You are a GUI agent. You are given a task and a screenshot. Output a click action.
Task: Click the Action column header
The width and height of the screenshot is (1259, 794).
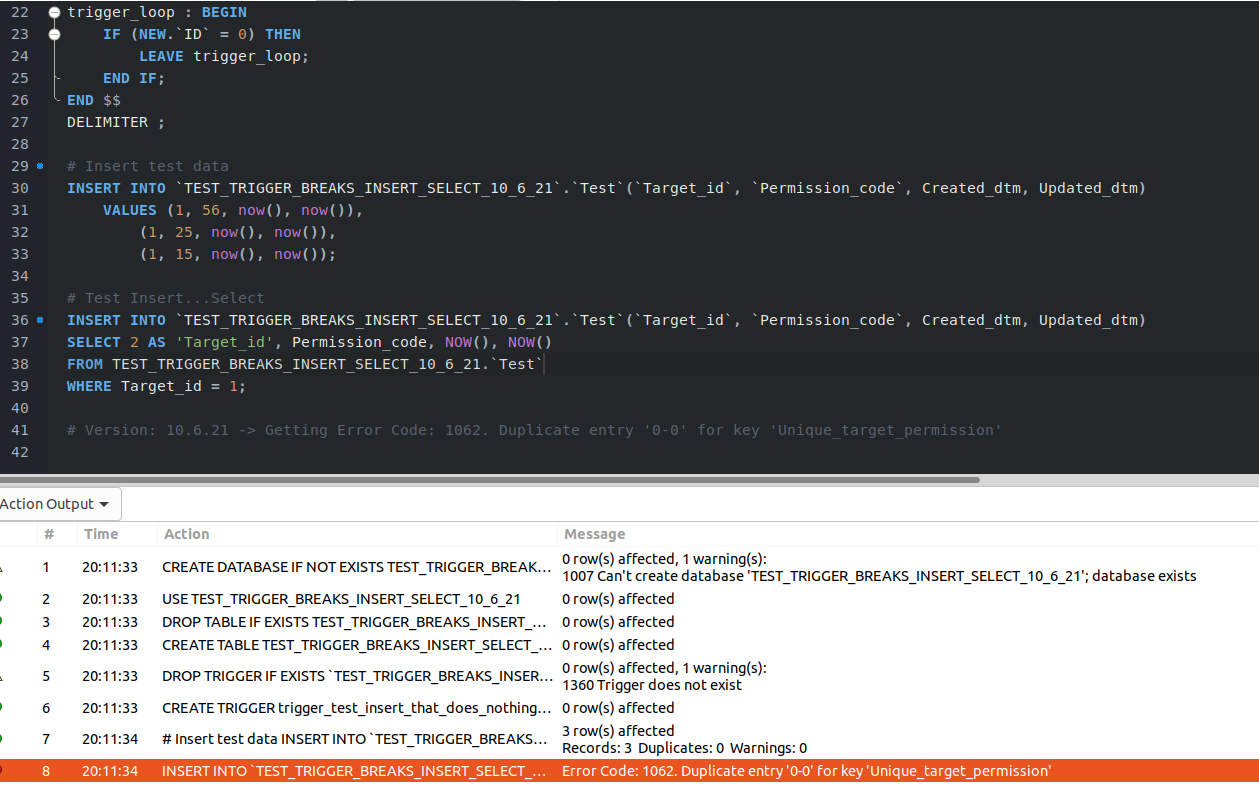[187, 534]
